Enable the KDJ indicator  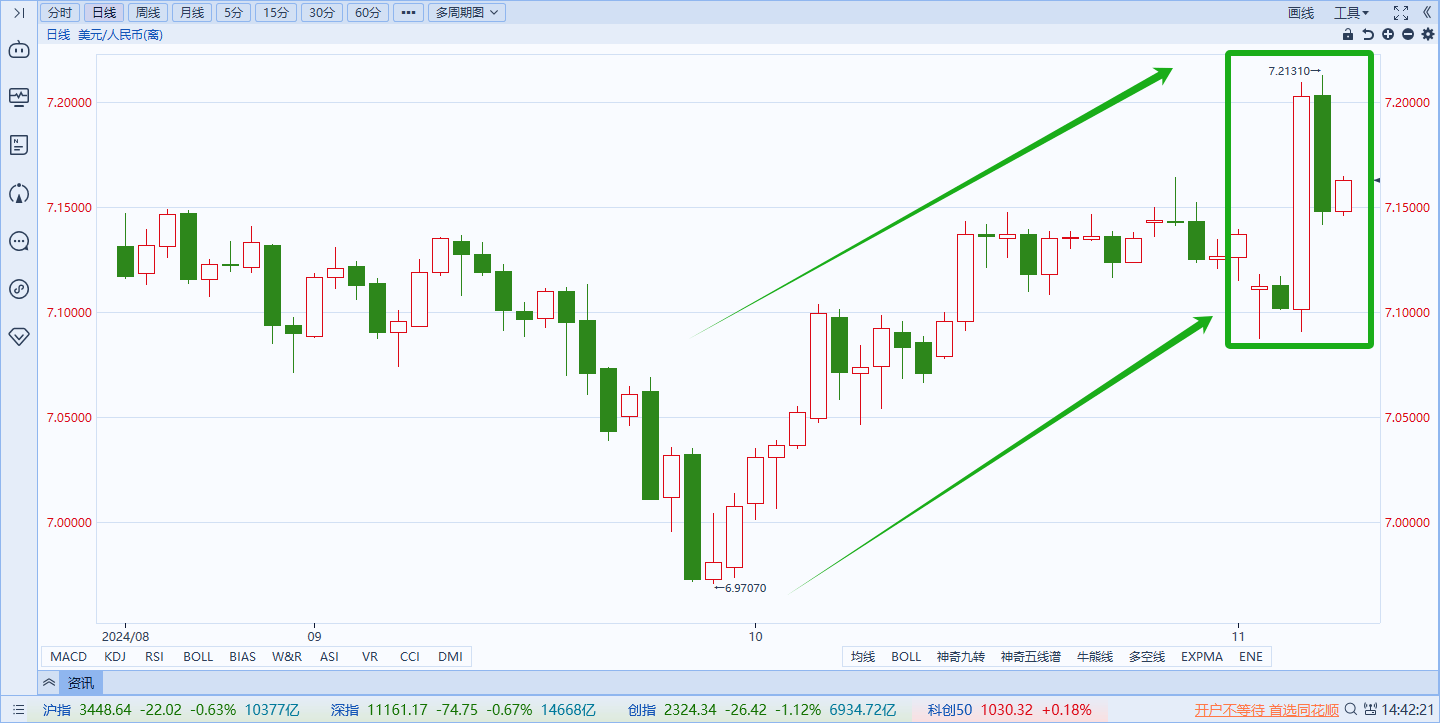116,657
